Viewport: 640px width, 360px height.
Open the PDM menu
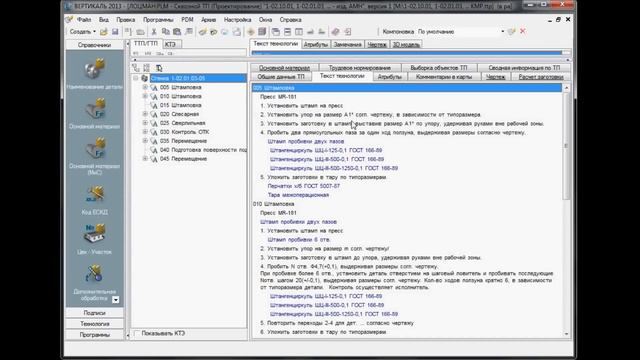[187, 20]
